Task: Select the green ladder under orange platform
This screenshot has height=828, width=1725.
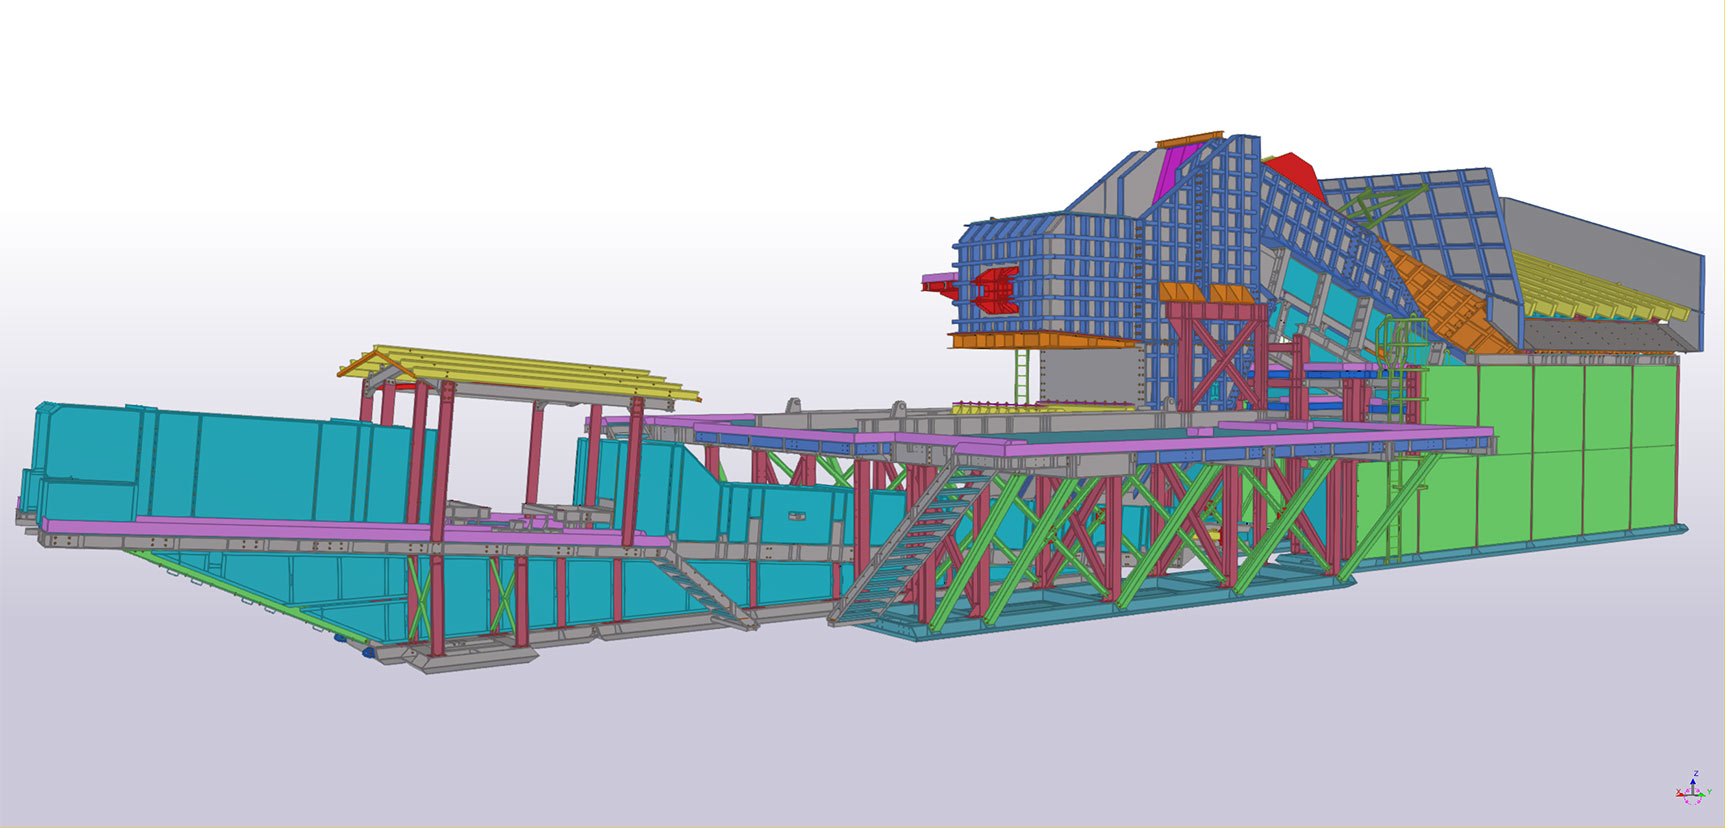Action: pyautogui.click(x=1021, y=376)
